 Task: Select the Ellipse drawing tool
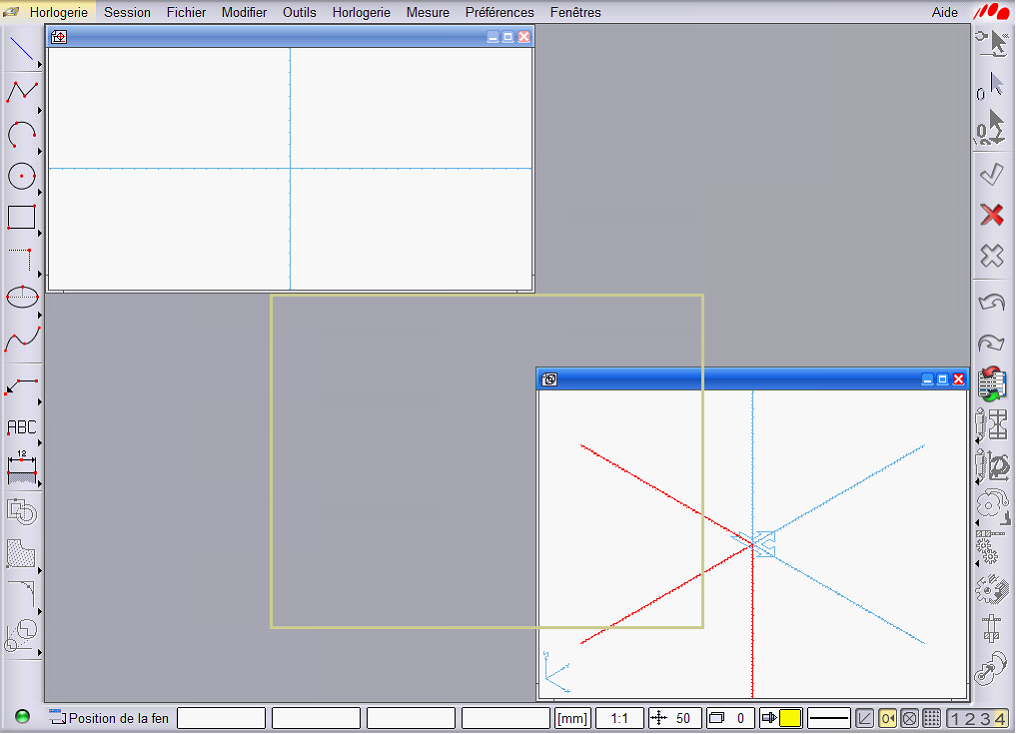[x=21, y=297]
